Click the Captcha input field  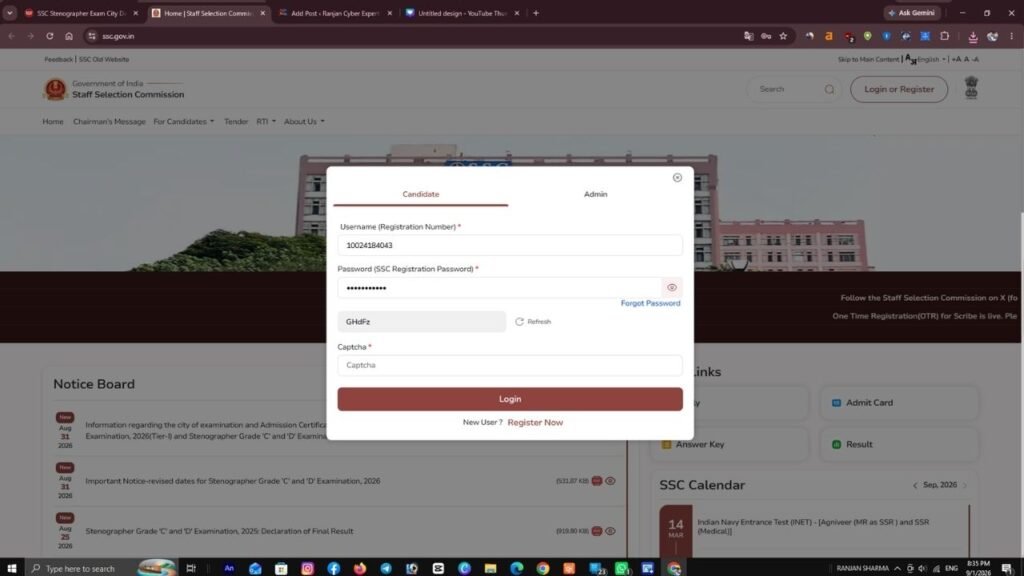(x=510, y=365)
